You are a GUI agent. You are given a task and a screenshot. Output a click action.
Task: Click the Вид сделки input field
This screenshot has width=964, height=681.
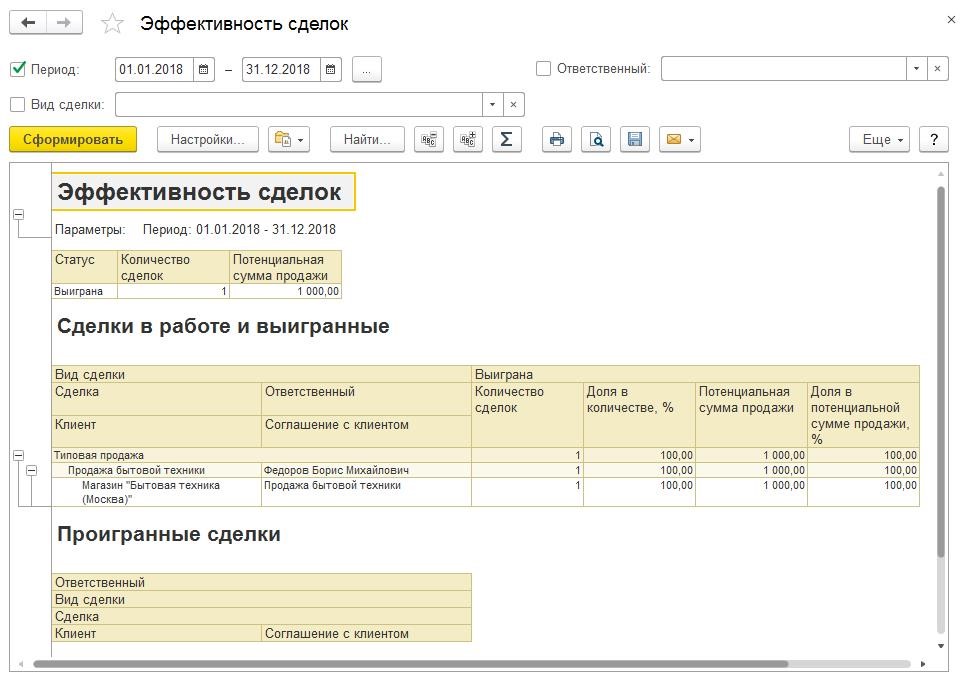[299, 104]
